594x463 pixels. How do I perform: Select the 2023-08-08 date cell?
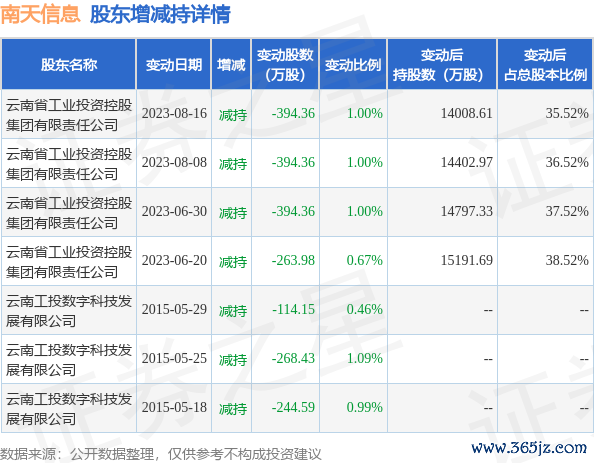pyautogui.click(x=174, y=163)
